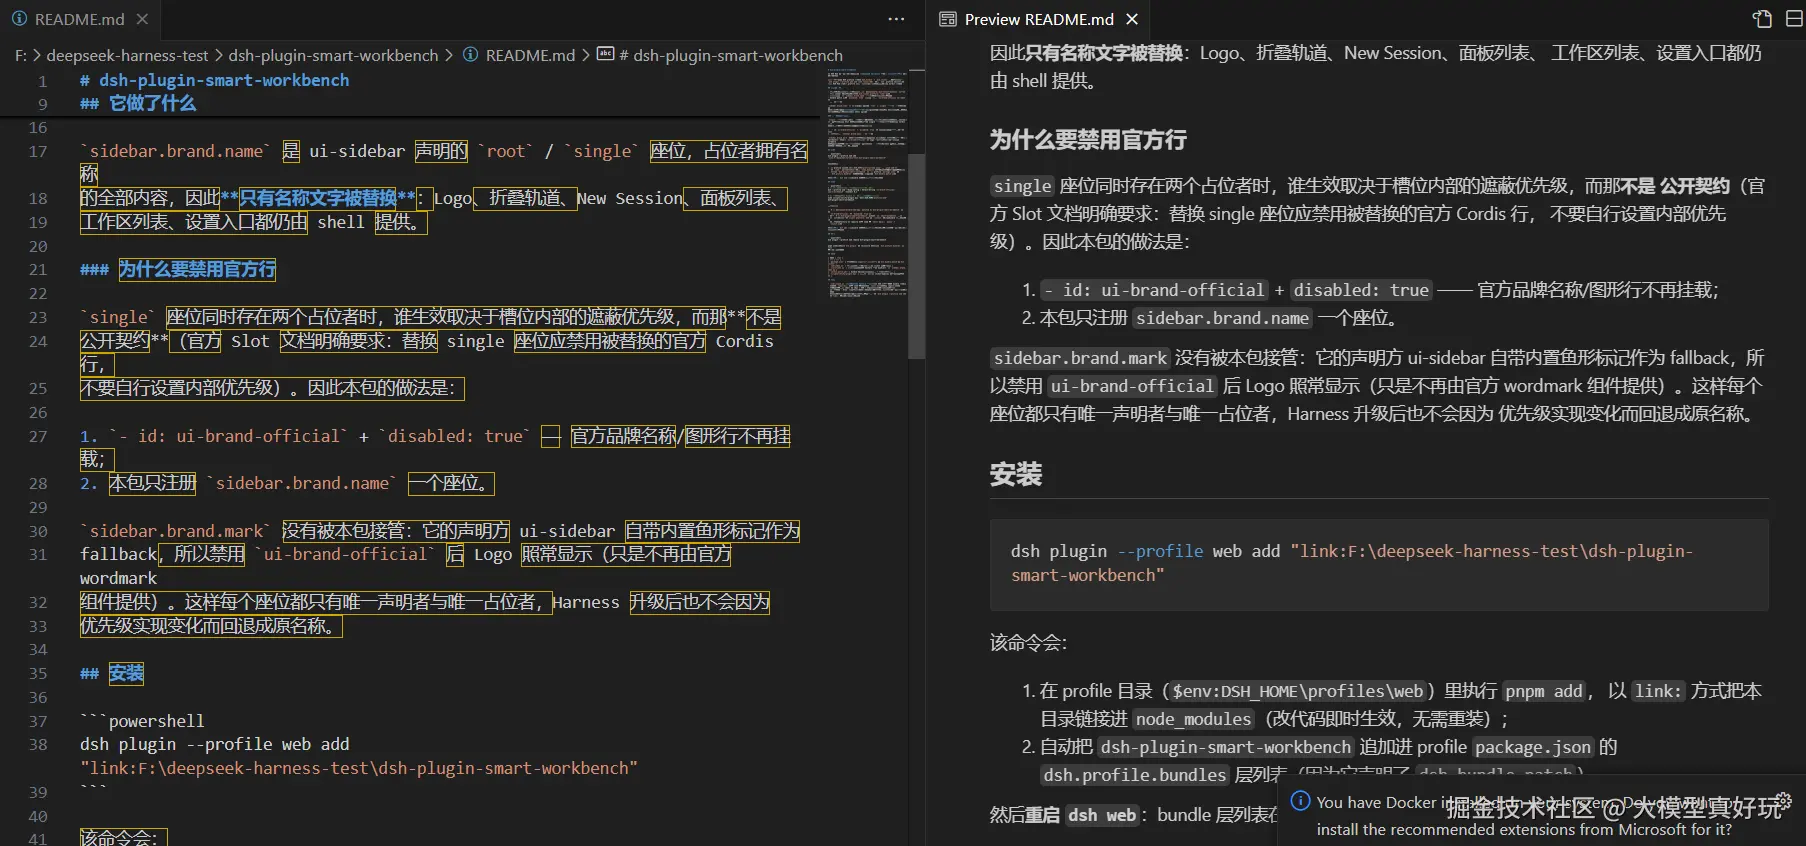Open the notification gear settings icon
Viewport: 1806px width, 846px height.
point(1784,801)
